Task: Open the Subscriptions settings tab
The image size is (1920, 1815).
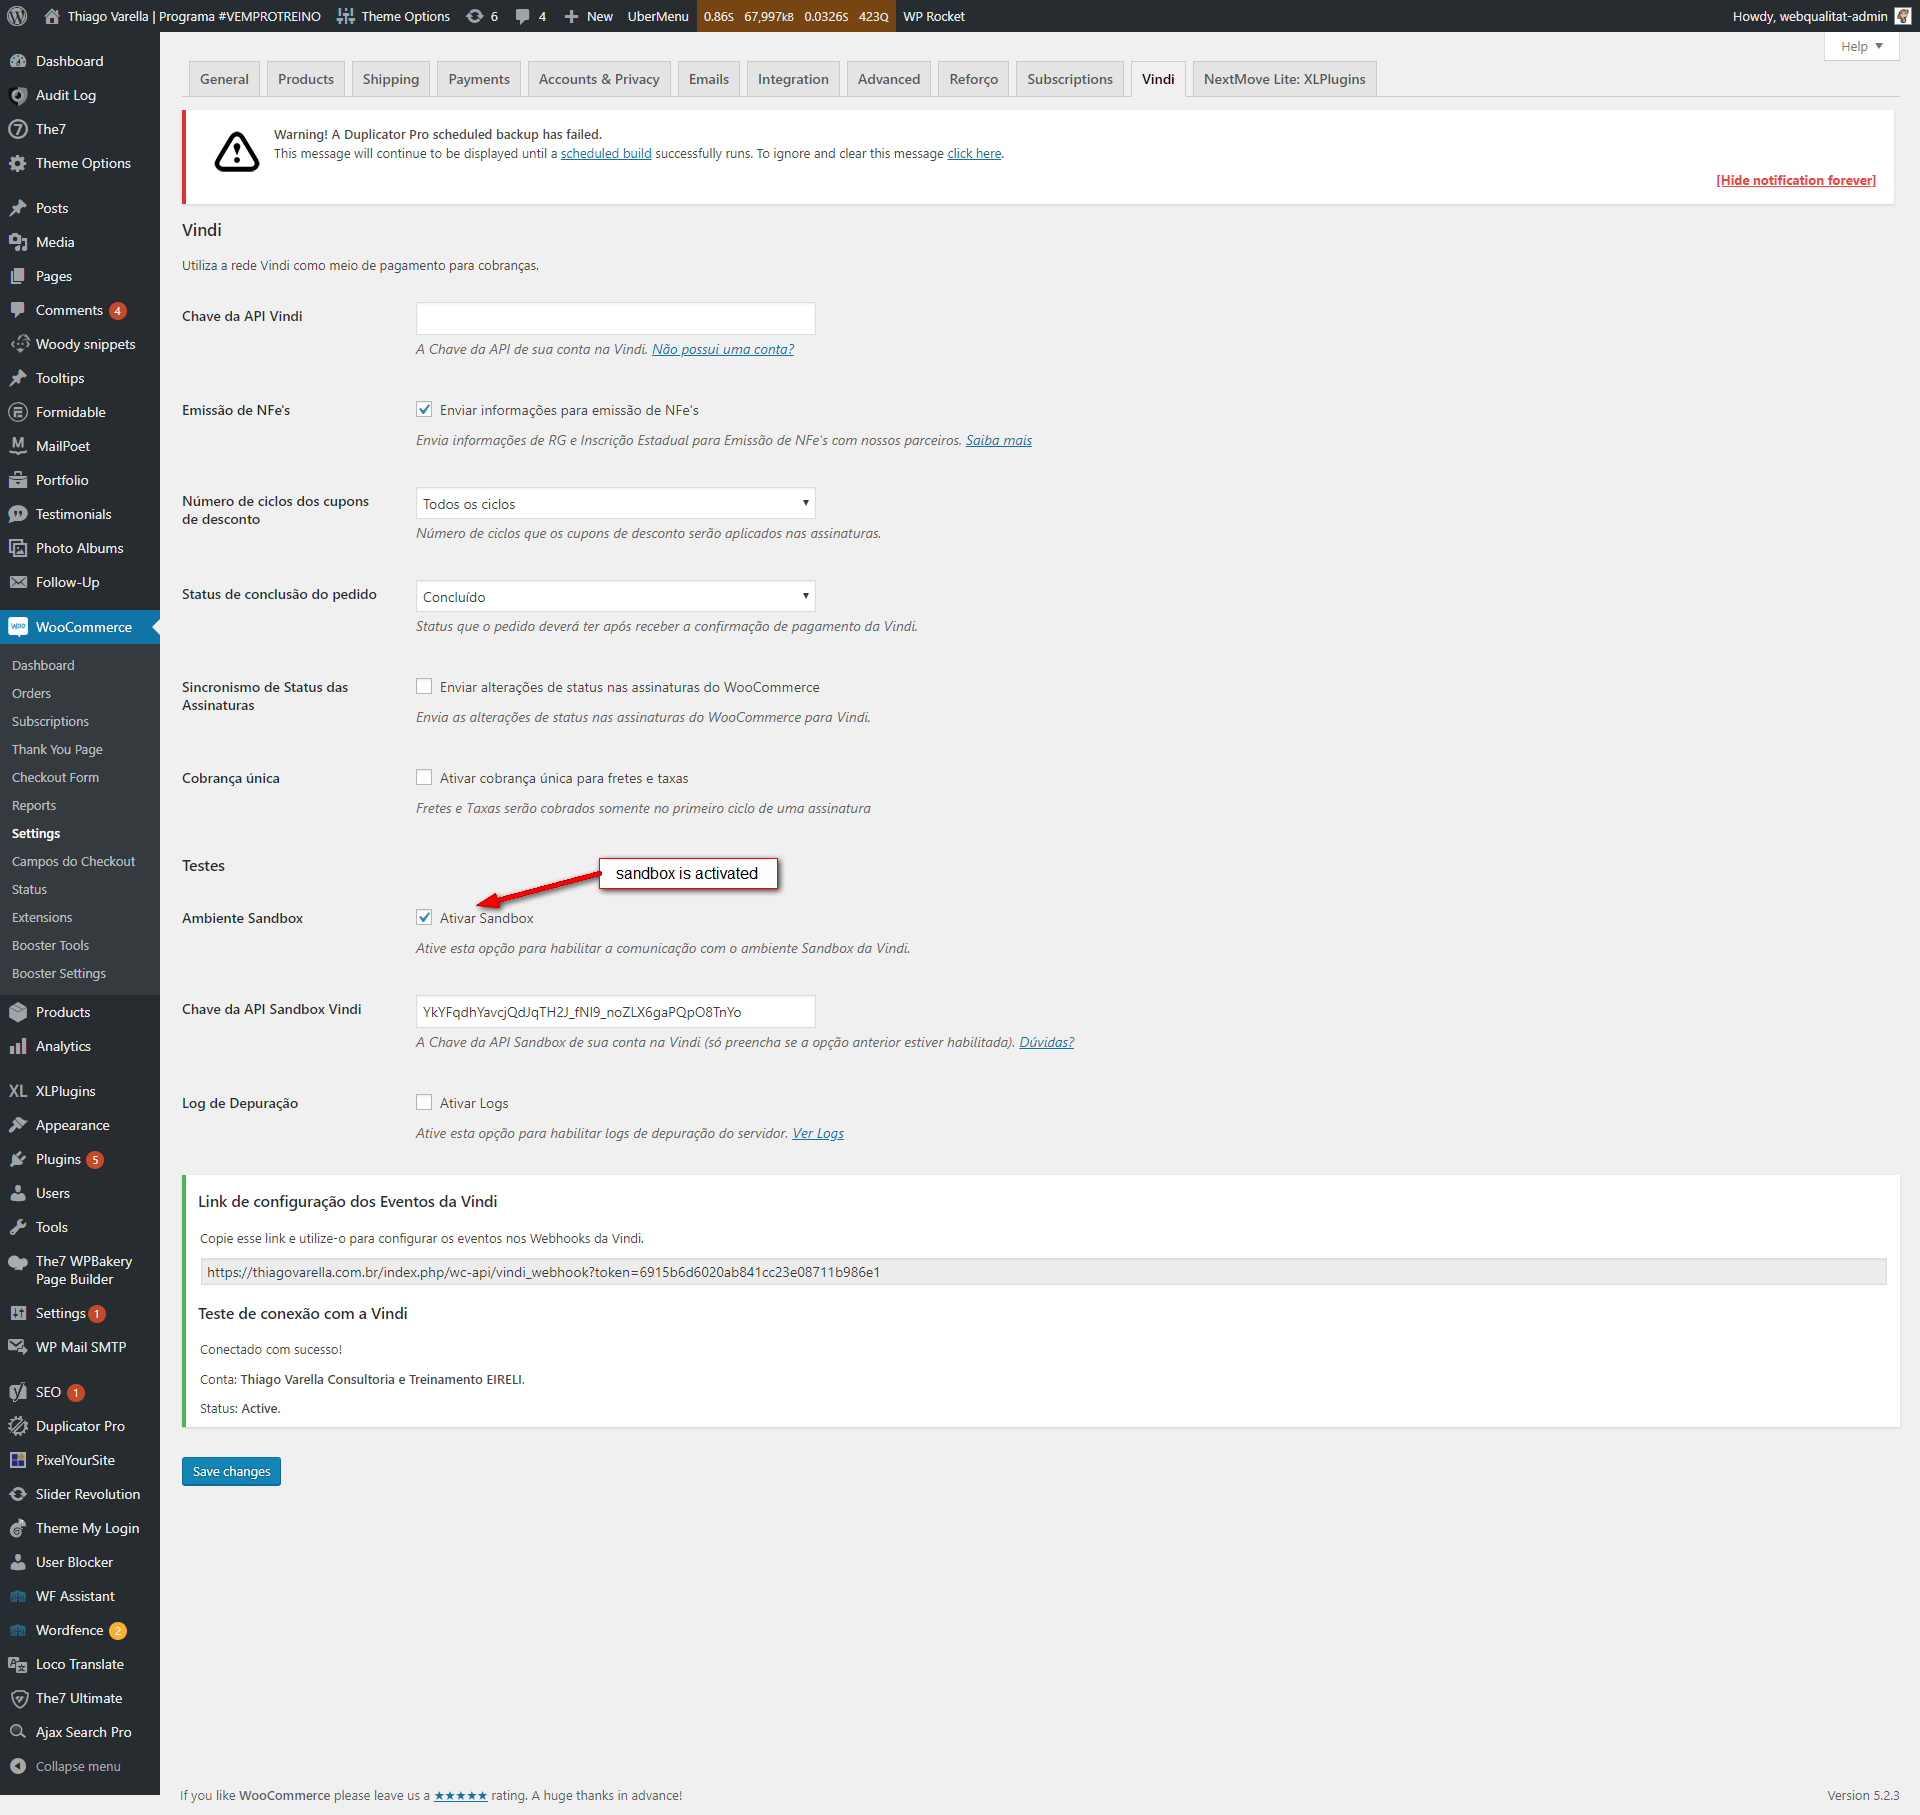Action: [1069, 79]
